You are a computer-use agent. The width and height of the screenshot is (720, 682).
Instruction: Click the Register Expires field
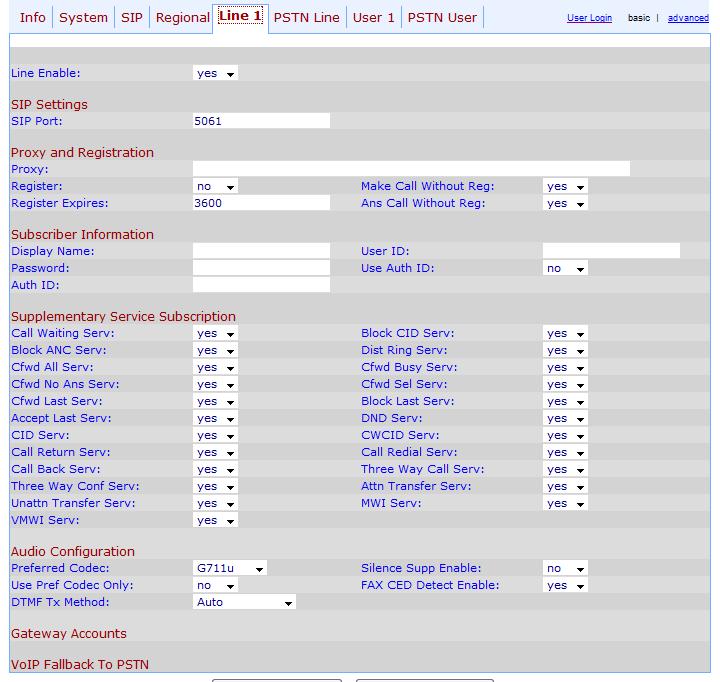(x=261, y=203)
